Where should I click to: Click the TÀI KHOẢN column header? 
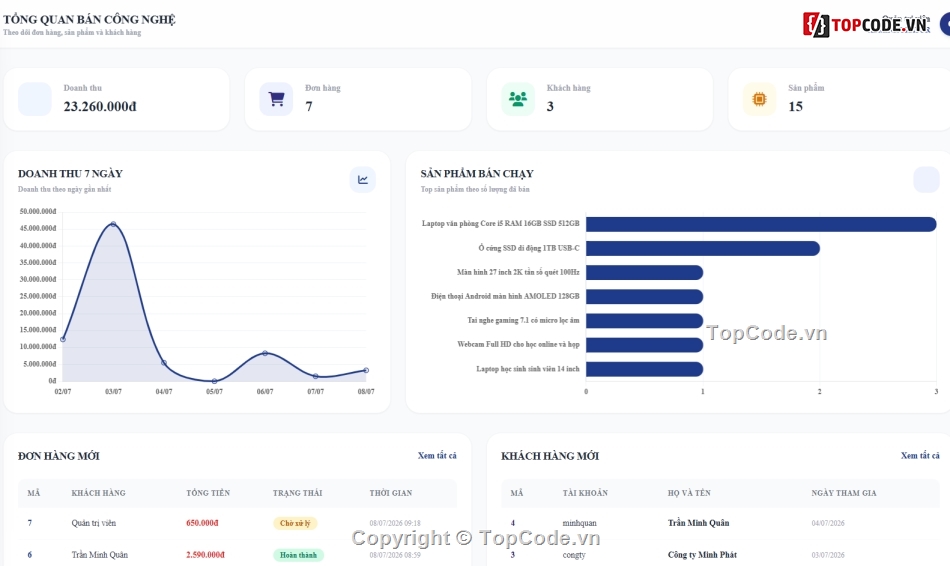[585, 493]
